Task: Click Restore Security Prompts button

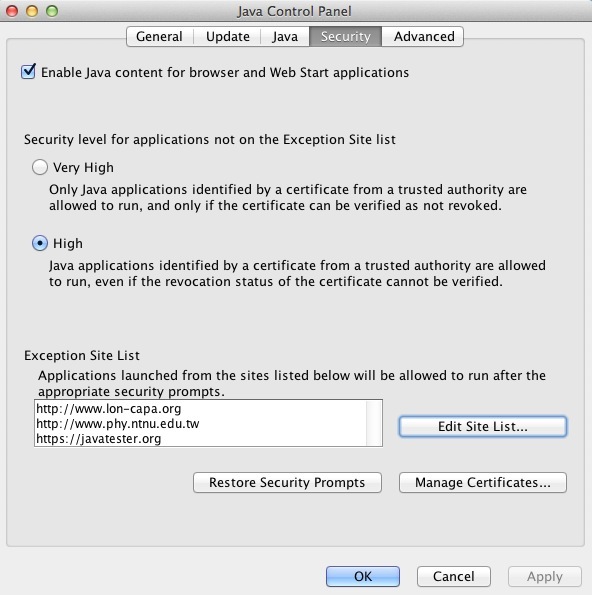Action: (x=287, y=483)
